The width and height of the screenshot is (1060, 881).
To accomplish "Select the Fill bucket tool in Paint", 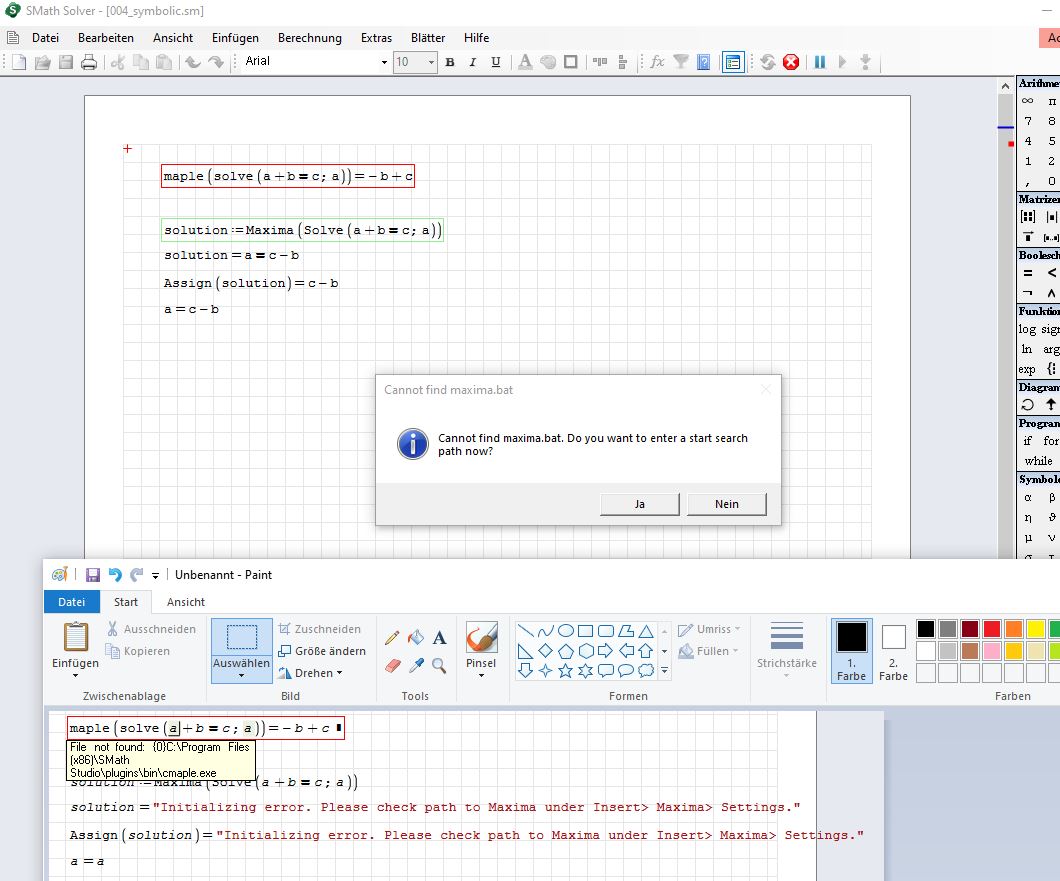I will [416, 637].
